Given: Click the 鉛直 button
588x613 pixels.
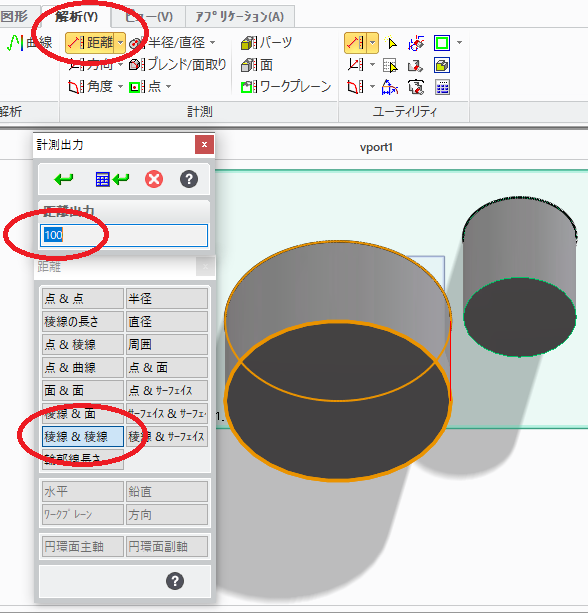Looking at the screenshot, I should 167,491.
